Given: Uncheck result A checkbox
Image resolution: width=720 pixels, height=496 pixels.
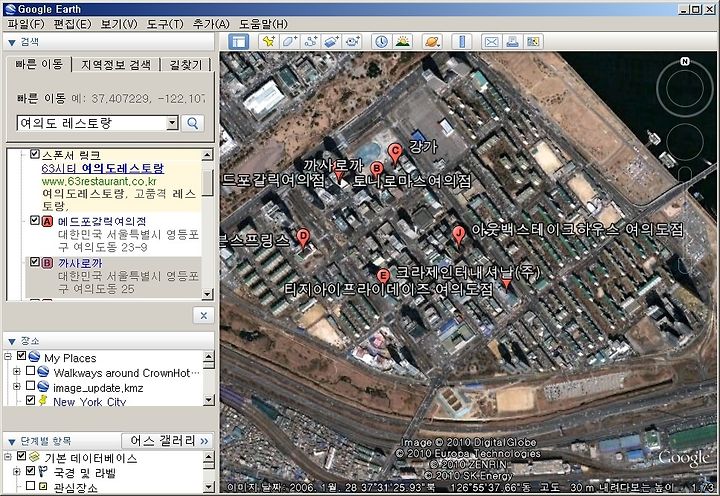Looking at the screenshot, I should click(35, 220).
